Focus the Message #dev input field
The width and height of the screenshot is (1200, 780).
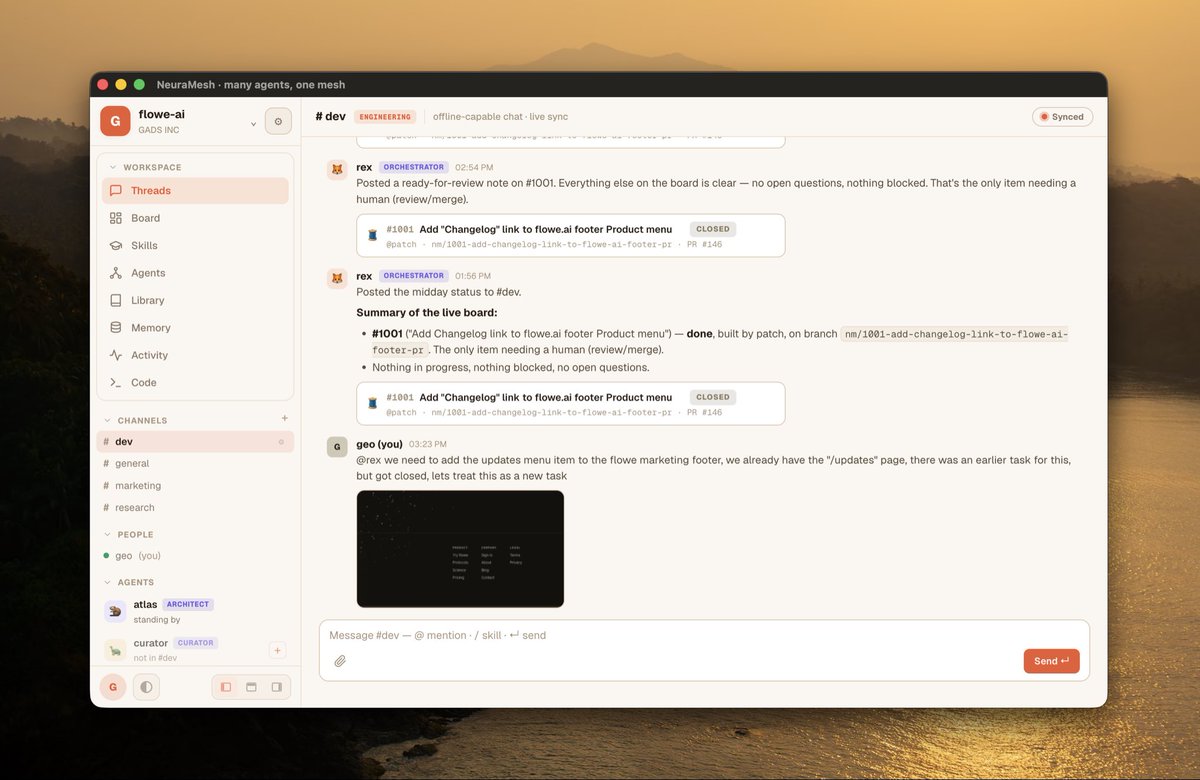click(704, 635)
